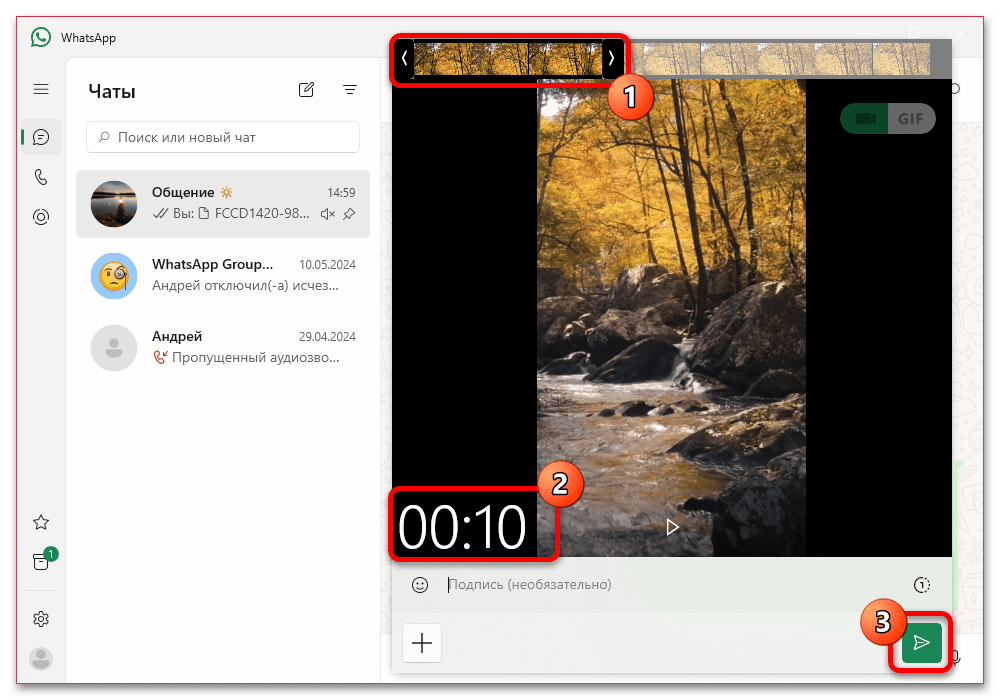The height and width of the screenshot is (700, 1000).
Task: Click the 14:59 timestamp on Общение
Action: (341, 193)
